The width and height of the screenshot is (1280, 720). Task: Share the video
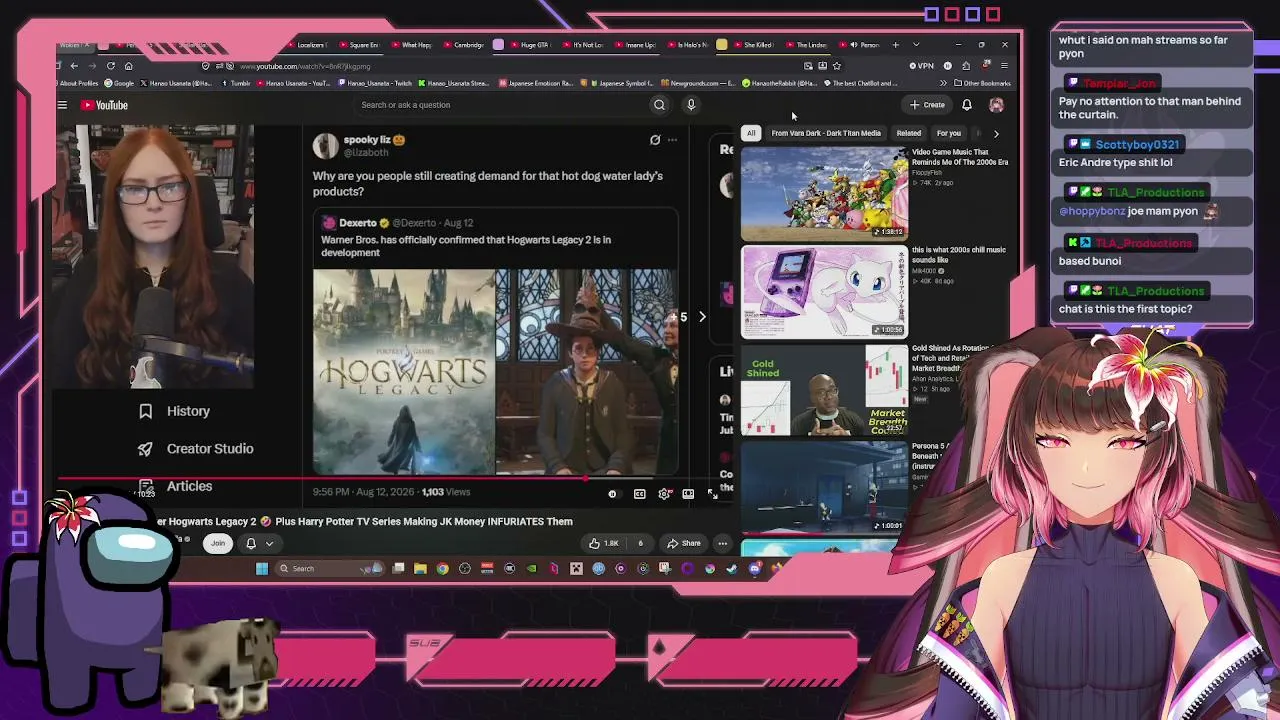coord(685,543)
